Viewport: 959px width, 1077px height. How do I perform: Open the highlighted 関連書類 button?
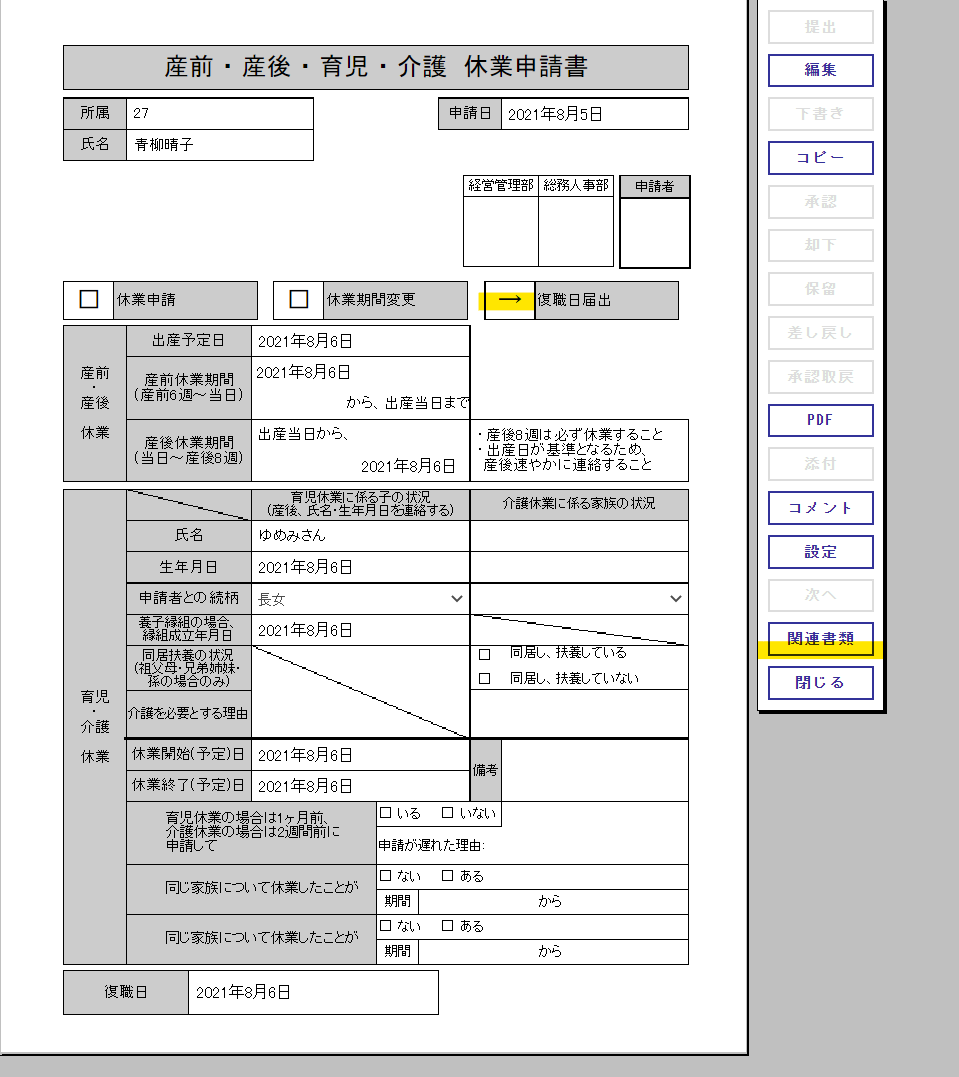click(820, 639)
